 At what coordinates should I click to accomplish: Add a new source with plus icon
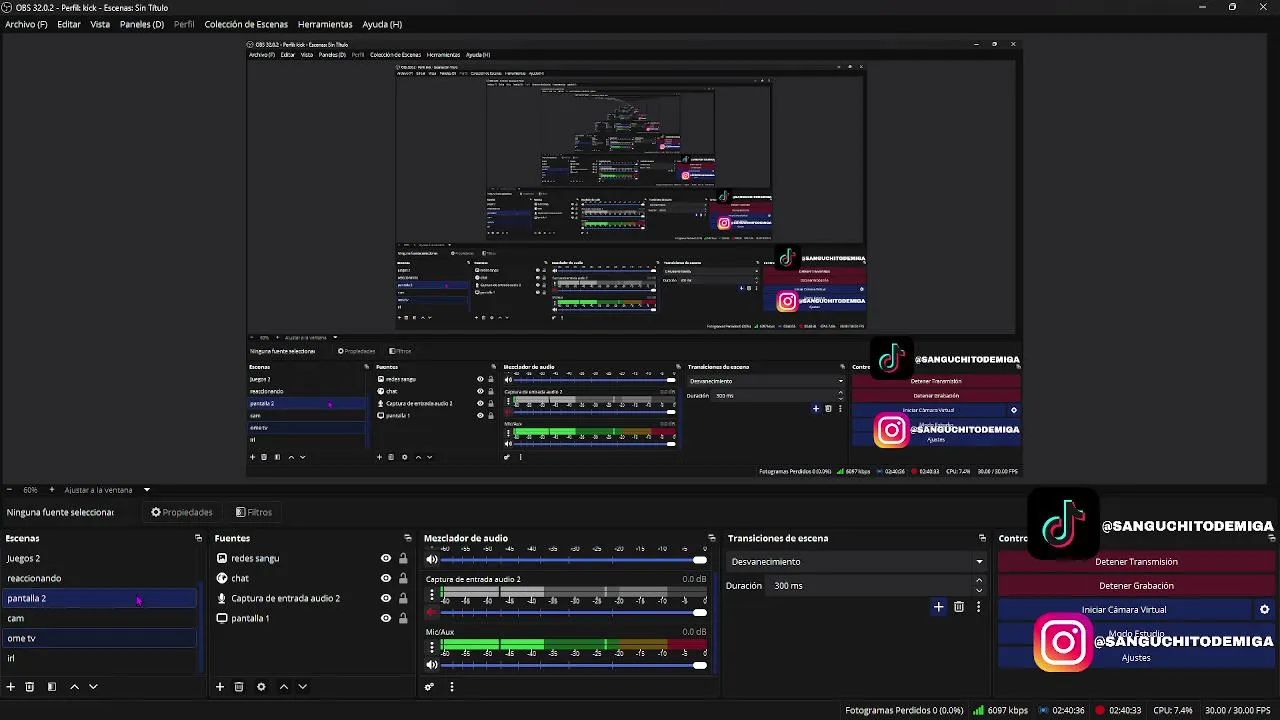coord(220,687)
